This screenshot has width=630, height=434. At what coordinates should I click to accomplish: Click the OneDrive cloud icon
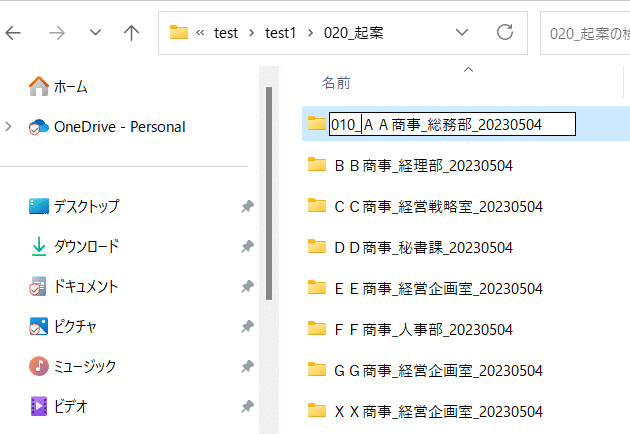click(39, 127)
